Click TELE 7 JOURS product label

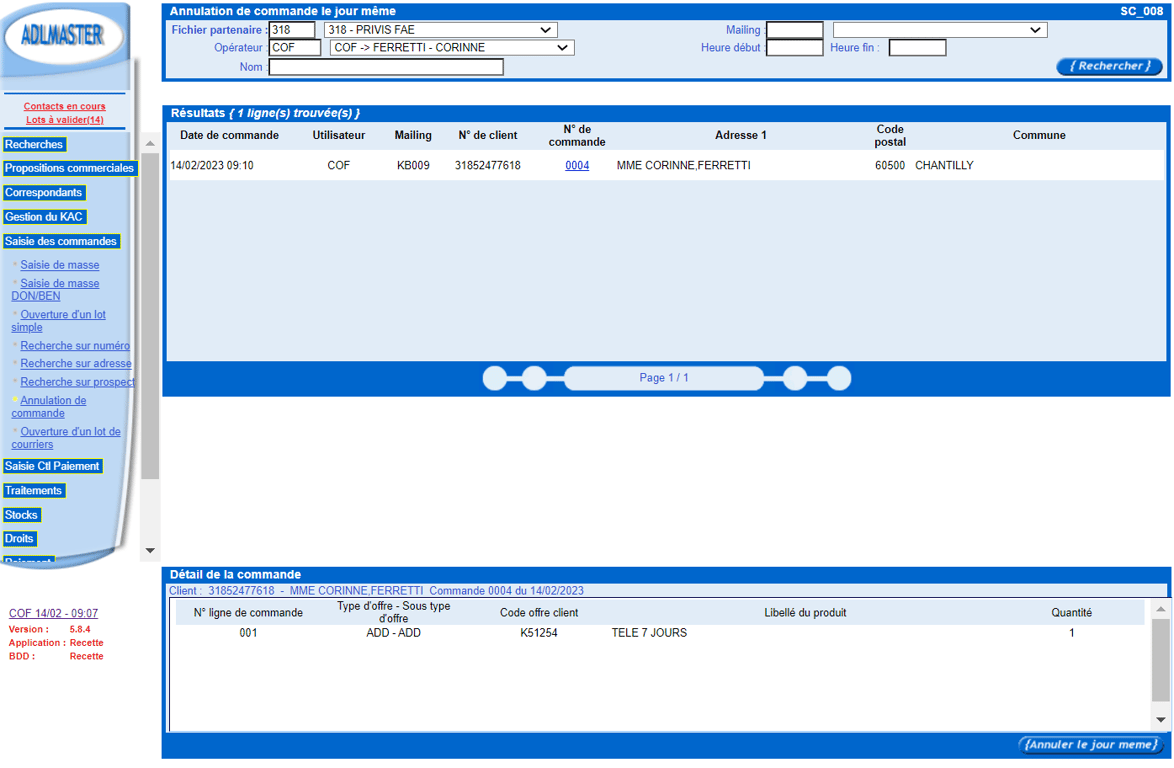click(649, 633)
